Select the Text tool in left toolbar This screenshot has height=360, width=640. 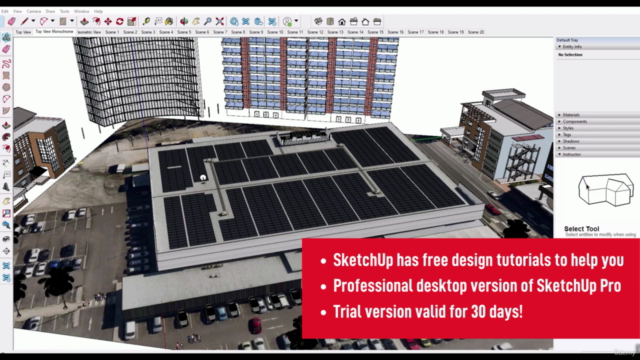6,175
